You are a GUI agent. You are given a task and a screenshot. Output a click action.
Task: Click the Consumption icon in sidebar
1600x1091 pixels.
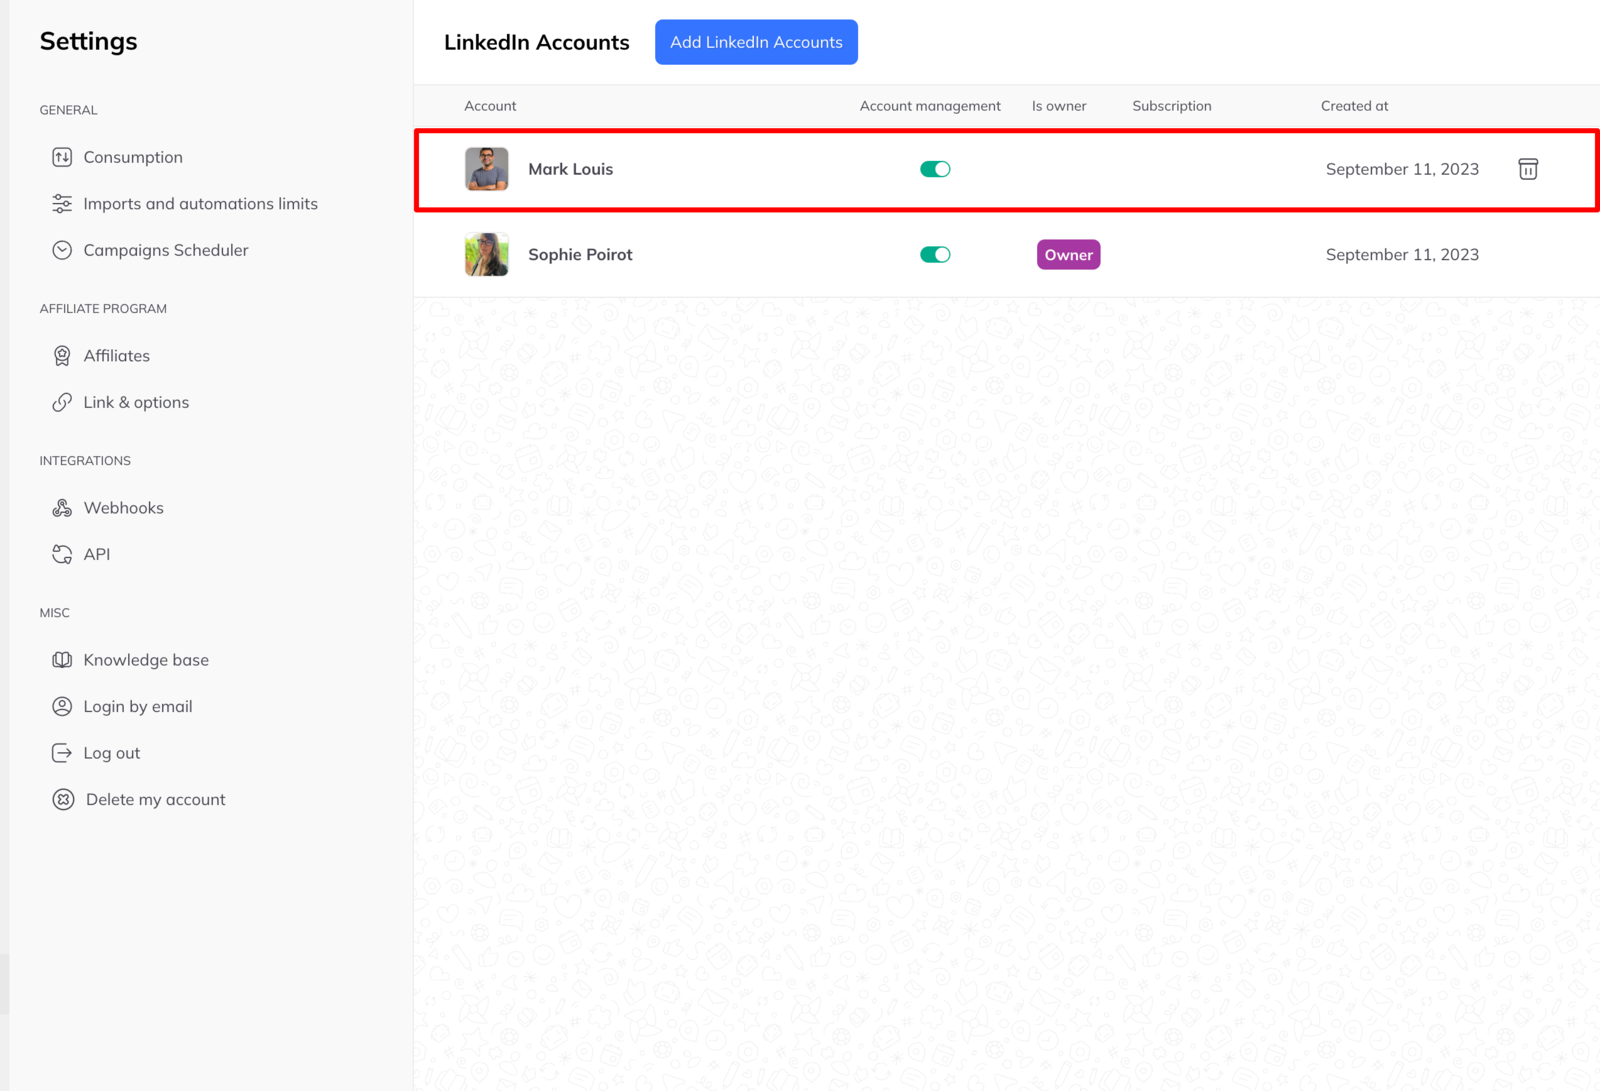[62, 157]
